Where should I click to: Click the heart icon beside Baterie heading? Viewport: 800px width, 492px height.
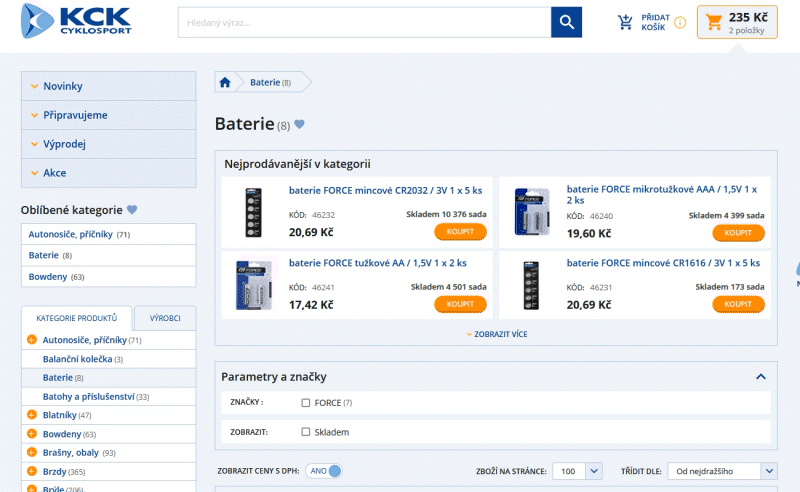tap(299, 125)
